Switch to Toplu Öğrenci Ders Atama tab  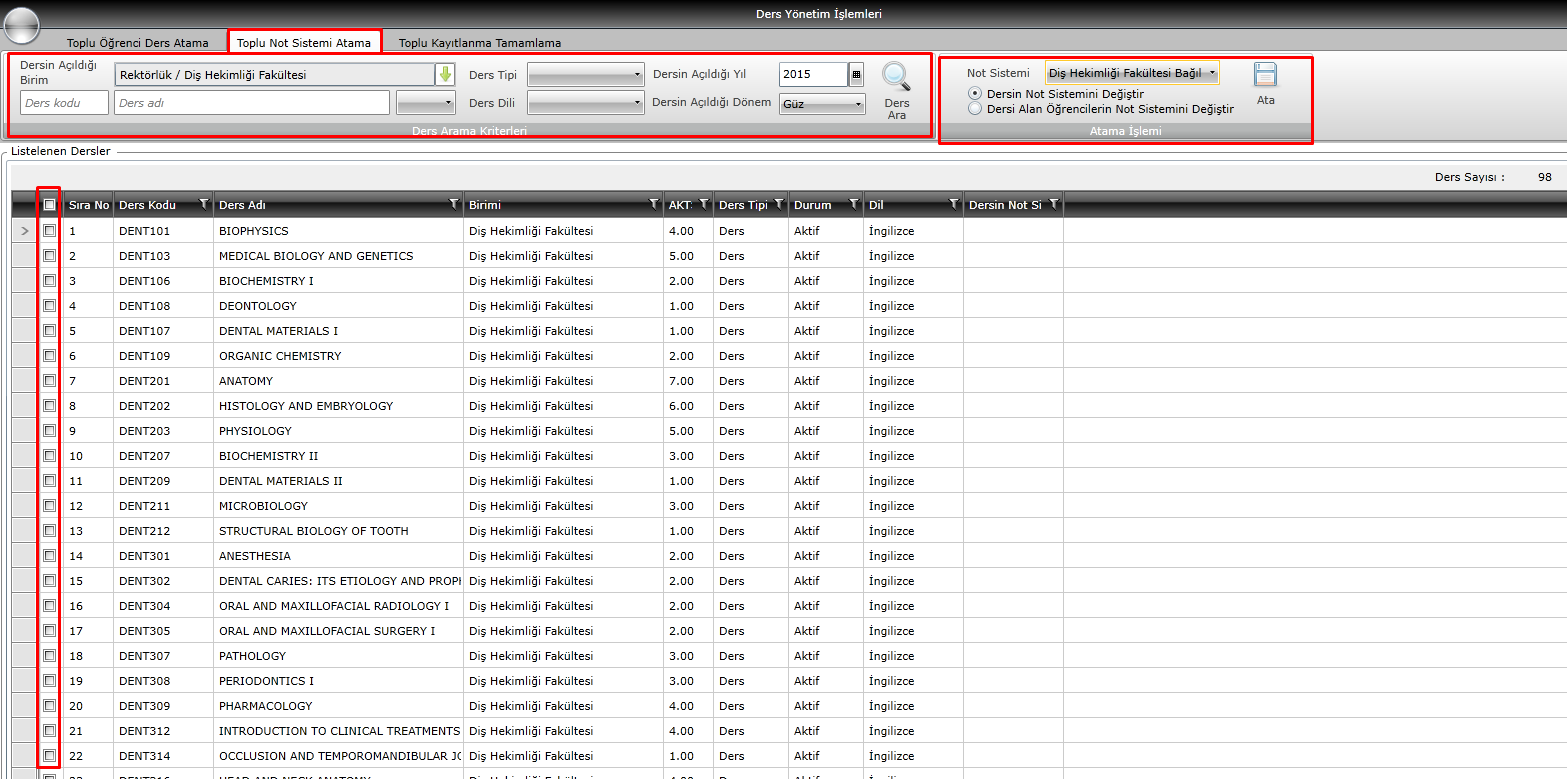138,43
